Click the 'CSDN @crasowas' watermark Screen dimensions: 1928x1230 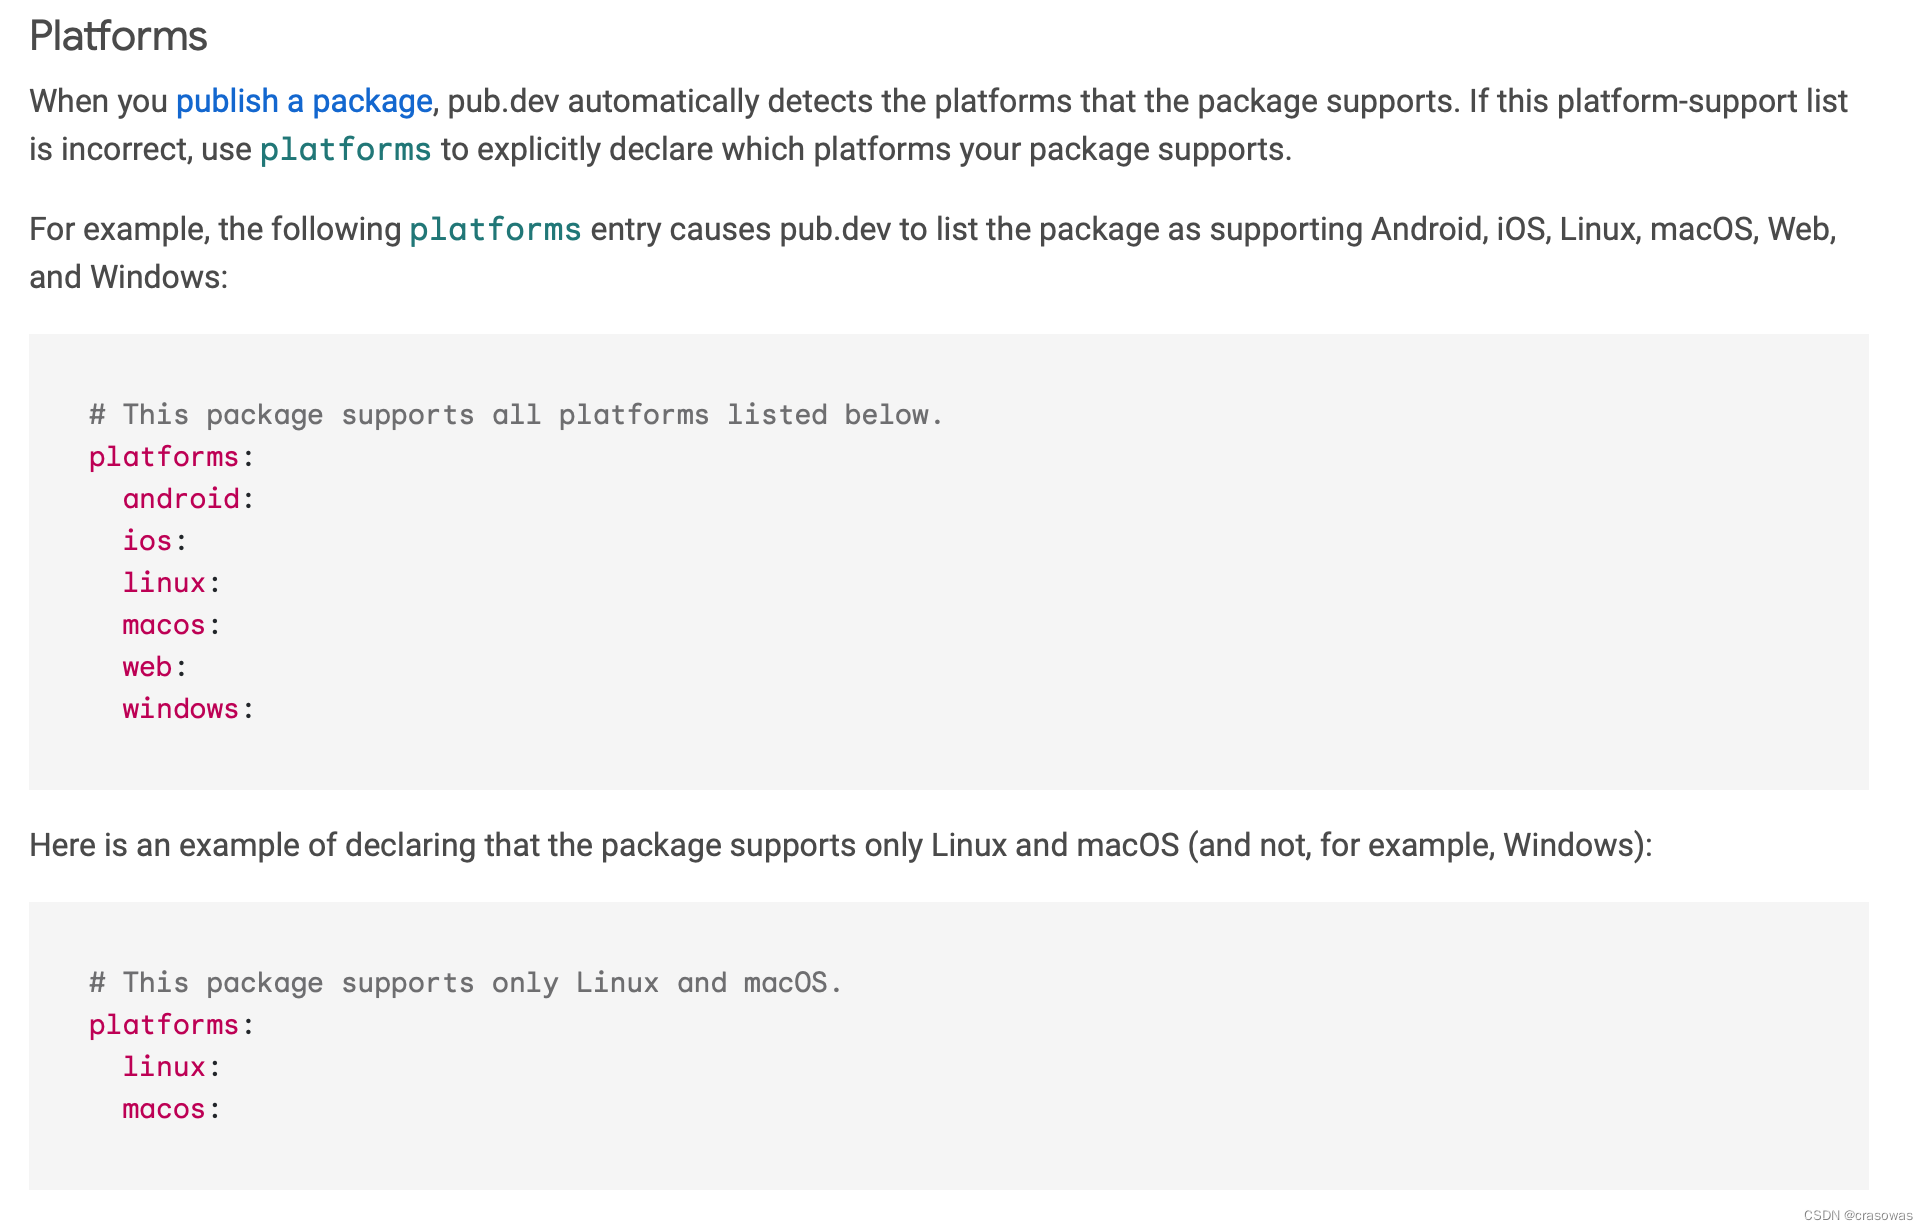coord(1857,1215)
